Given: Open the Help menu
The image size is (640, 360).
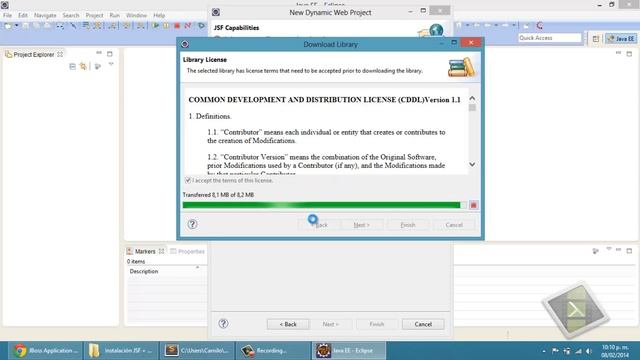Looking at the screenshot, I should [x=159, y=15].
